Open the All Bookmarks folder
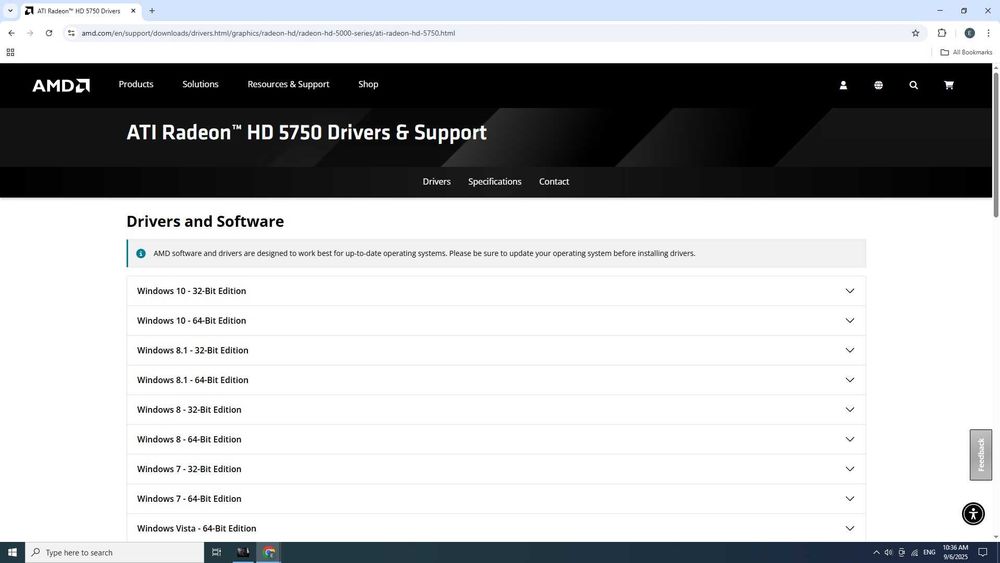 tap(966, 52)
